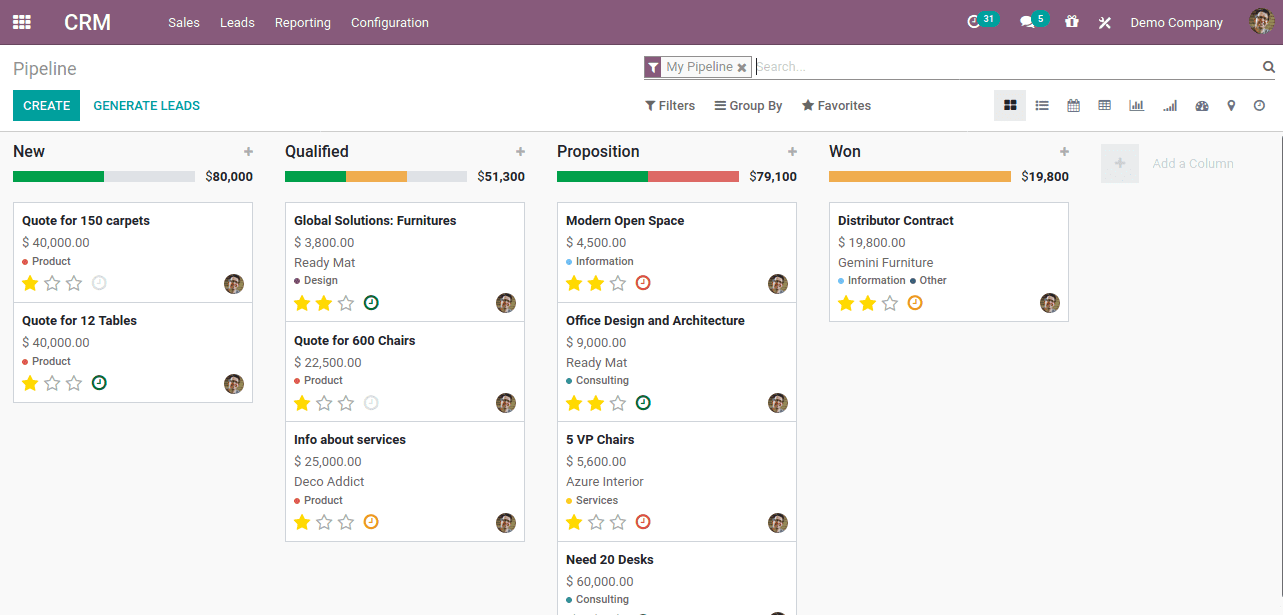
Task: Open activities clock icon with 31 badge
Action: pyautogui.click(x=974, y=22)
